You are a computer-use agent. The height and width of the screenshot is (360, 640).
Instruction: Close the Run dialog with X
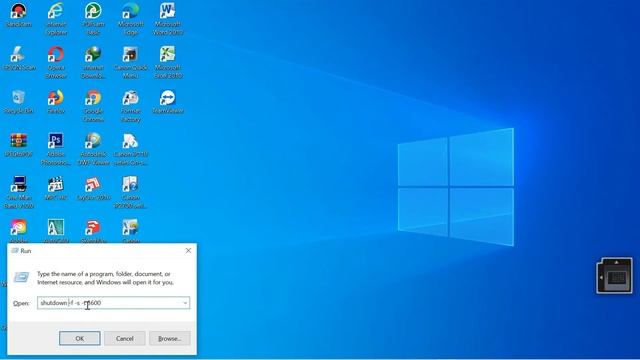coord(188,251)
